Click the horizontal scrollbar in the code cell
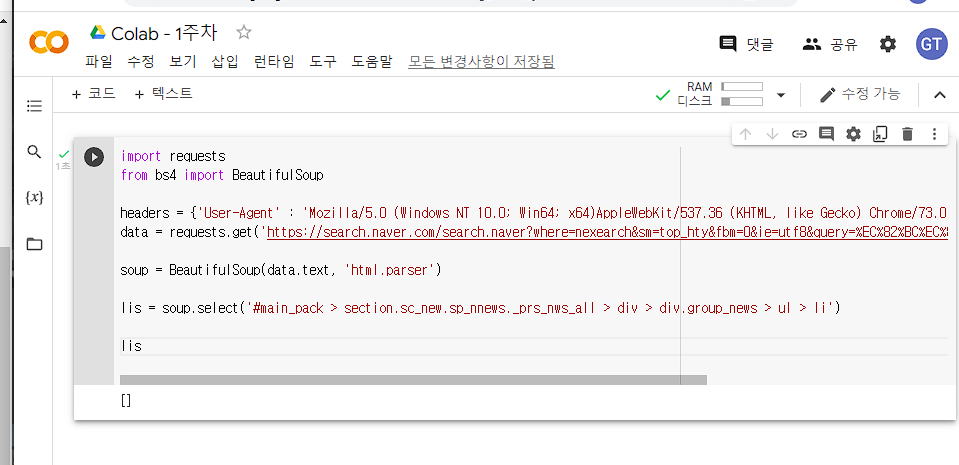Image resolution: width=959 pixels, height=465 pixels. (413, 380)
